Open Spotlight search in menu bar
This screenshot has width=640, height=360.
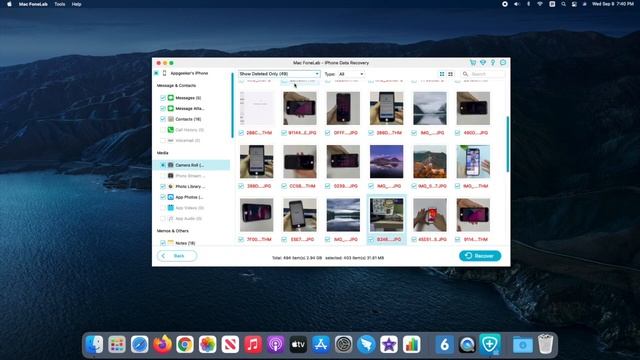pyautogui.click(x=563, y=4)
